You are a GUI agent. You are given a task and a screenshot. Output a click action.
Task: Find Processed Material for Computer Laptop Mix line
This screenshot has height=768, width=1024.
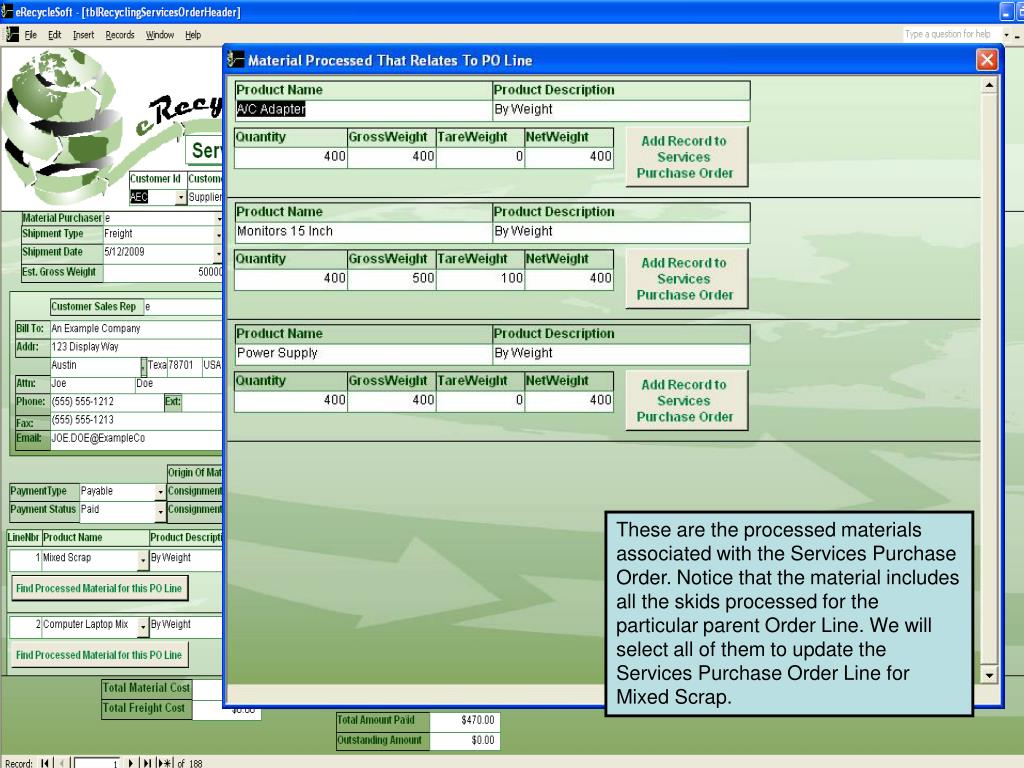click(99, 655)
